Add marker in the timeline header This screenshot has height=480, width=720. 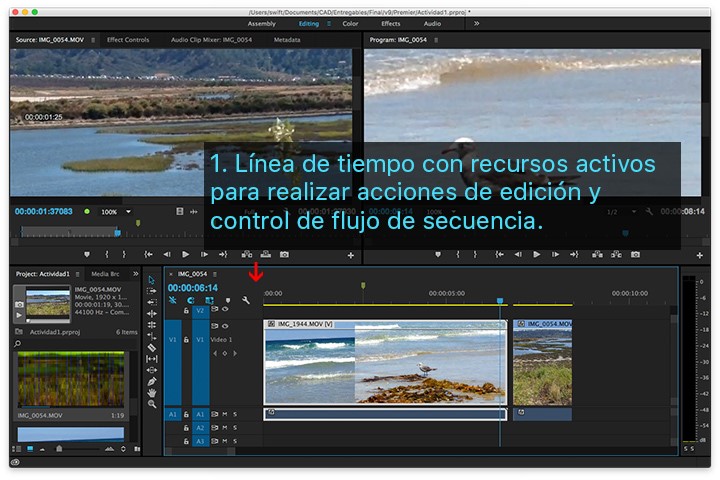pos(228,300)
